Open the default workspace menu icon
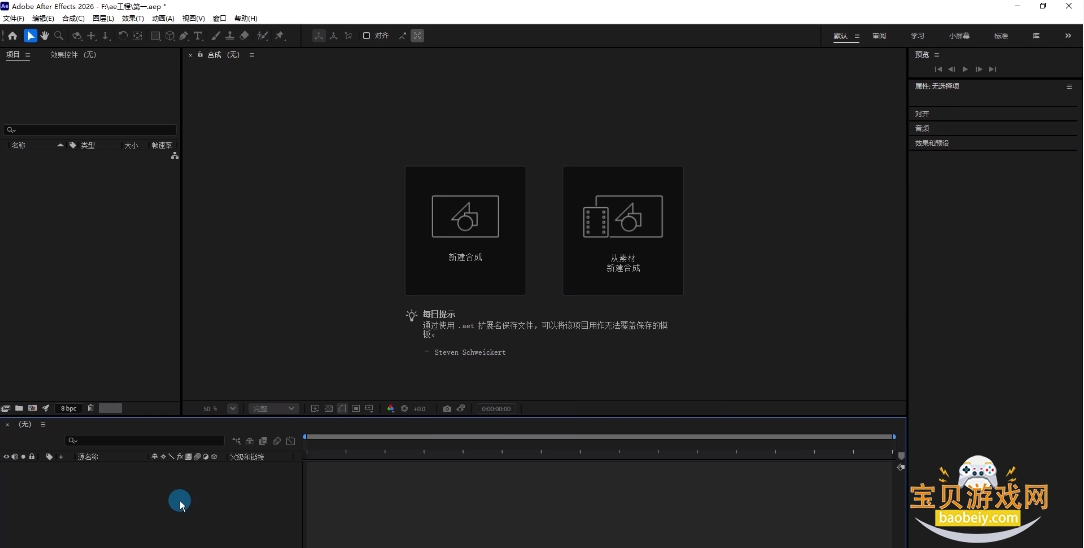The height and width of the screenshot is (548, 1084). click(857, 36)
